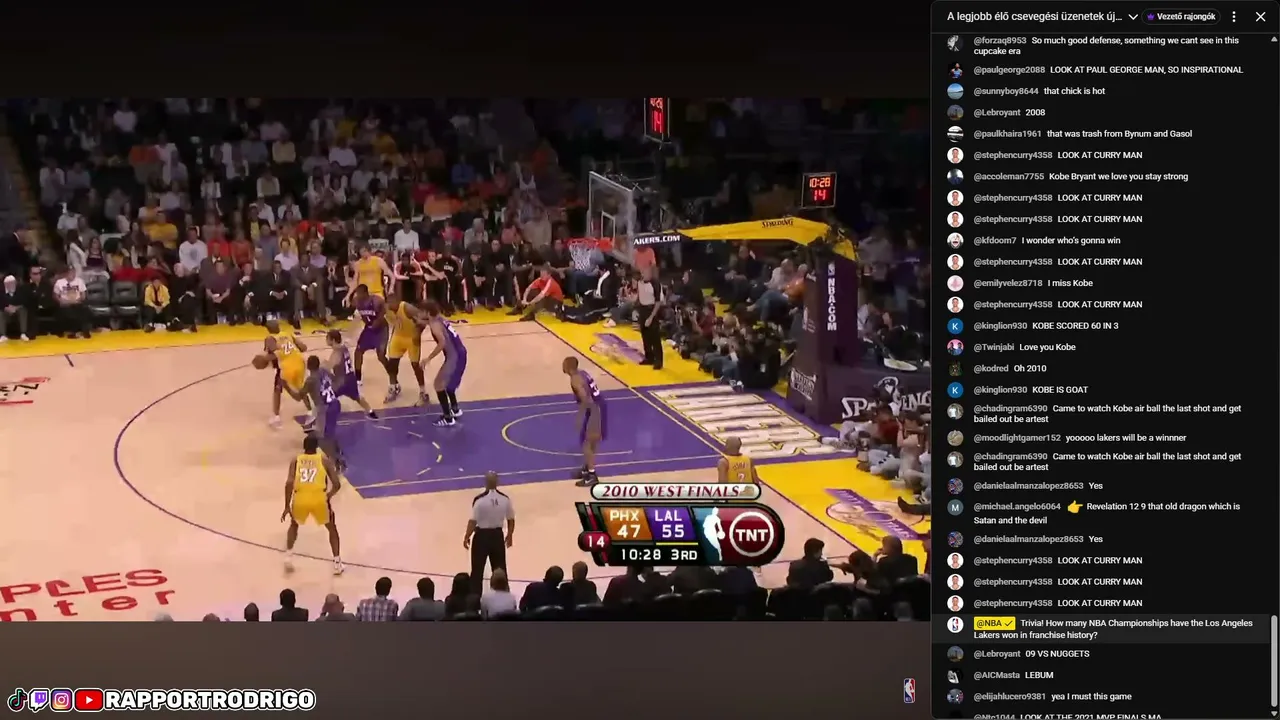Click the avatar of @Twinjabi

tap(955, 347)
